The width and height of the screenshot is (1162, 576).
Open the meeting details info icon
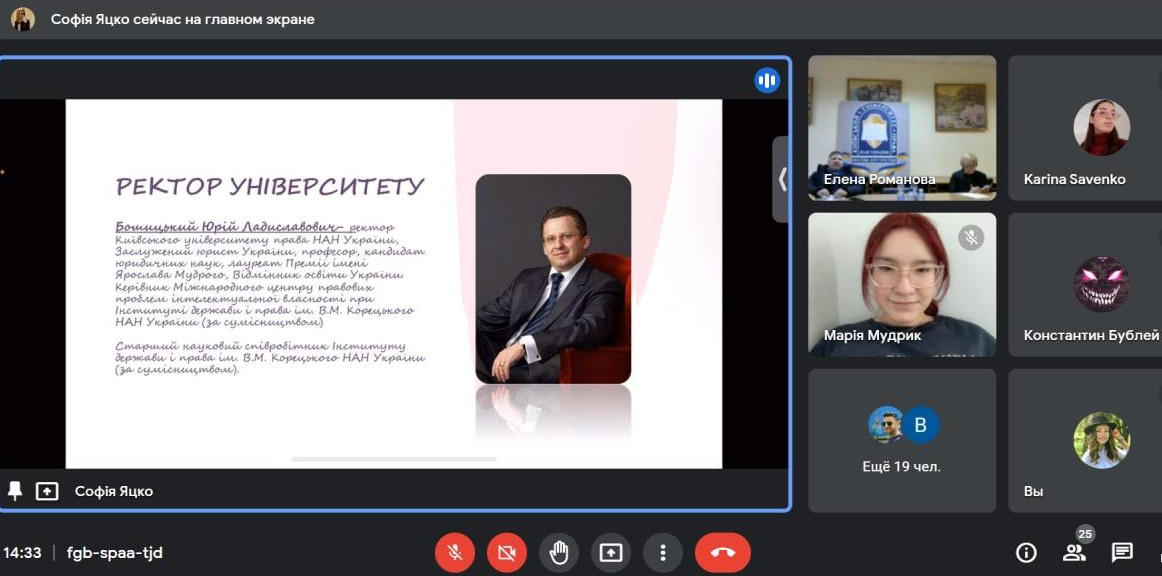pyautogui.click(x=1025, y=552)
